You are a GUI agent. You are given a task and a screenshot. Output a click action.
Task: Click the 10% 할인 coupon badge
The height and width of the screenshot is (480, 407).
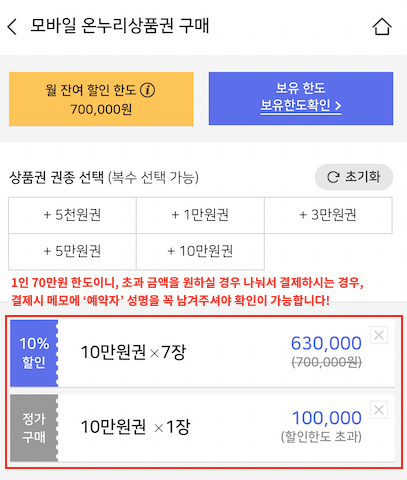point(34,353)
